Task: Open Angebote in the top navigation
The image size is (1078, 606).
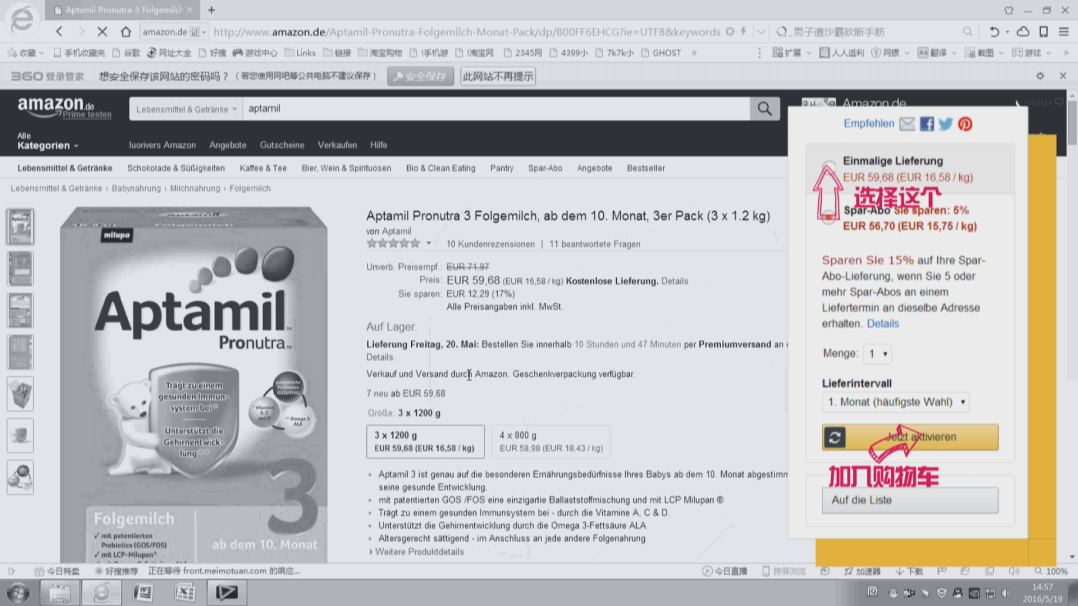Action: 228,145
